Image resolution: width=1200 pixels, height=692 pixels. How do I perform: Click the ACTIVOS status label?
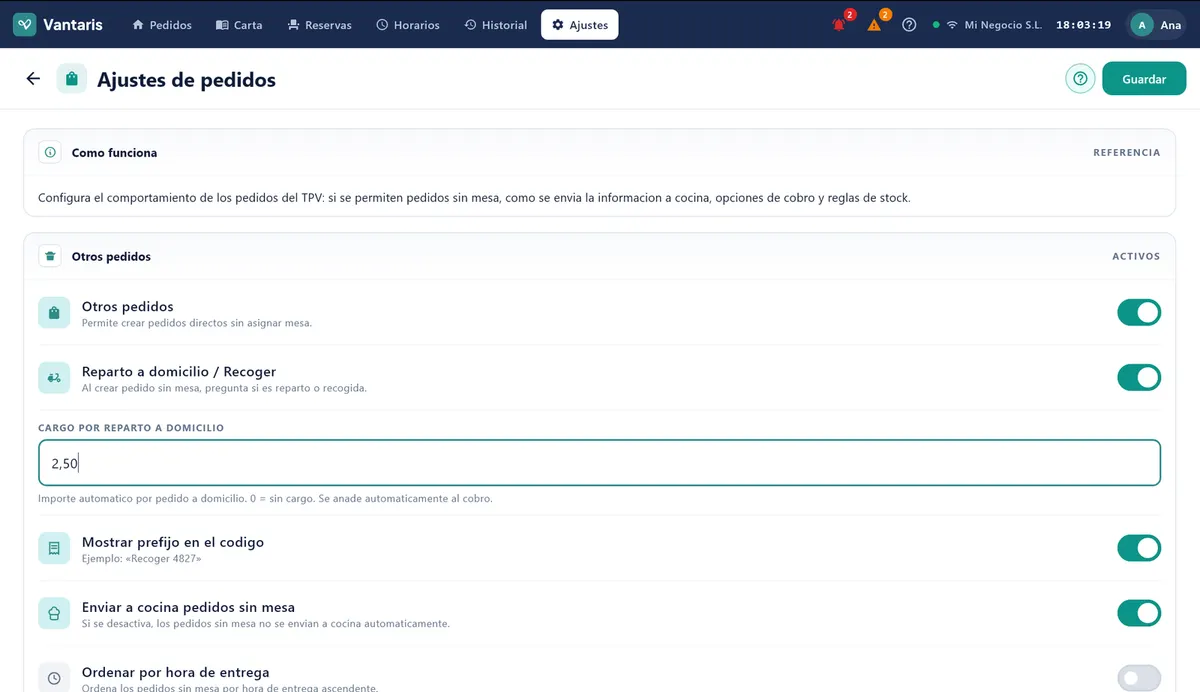(x=1136, y=257)
